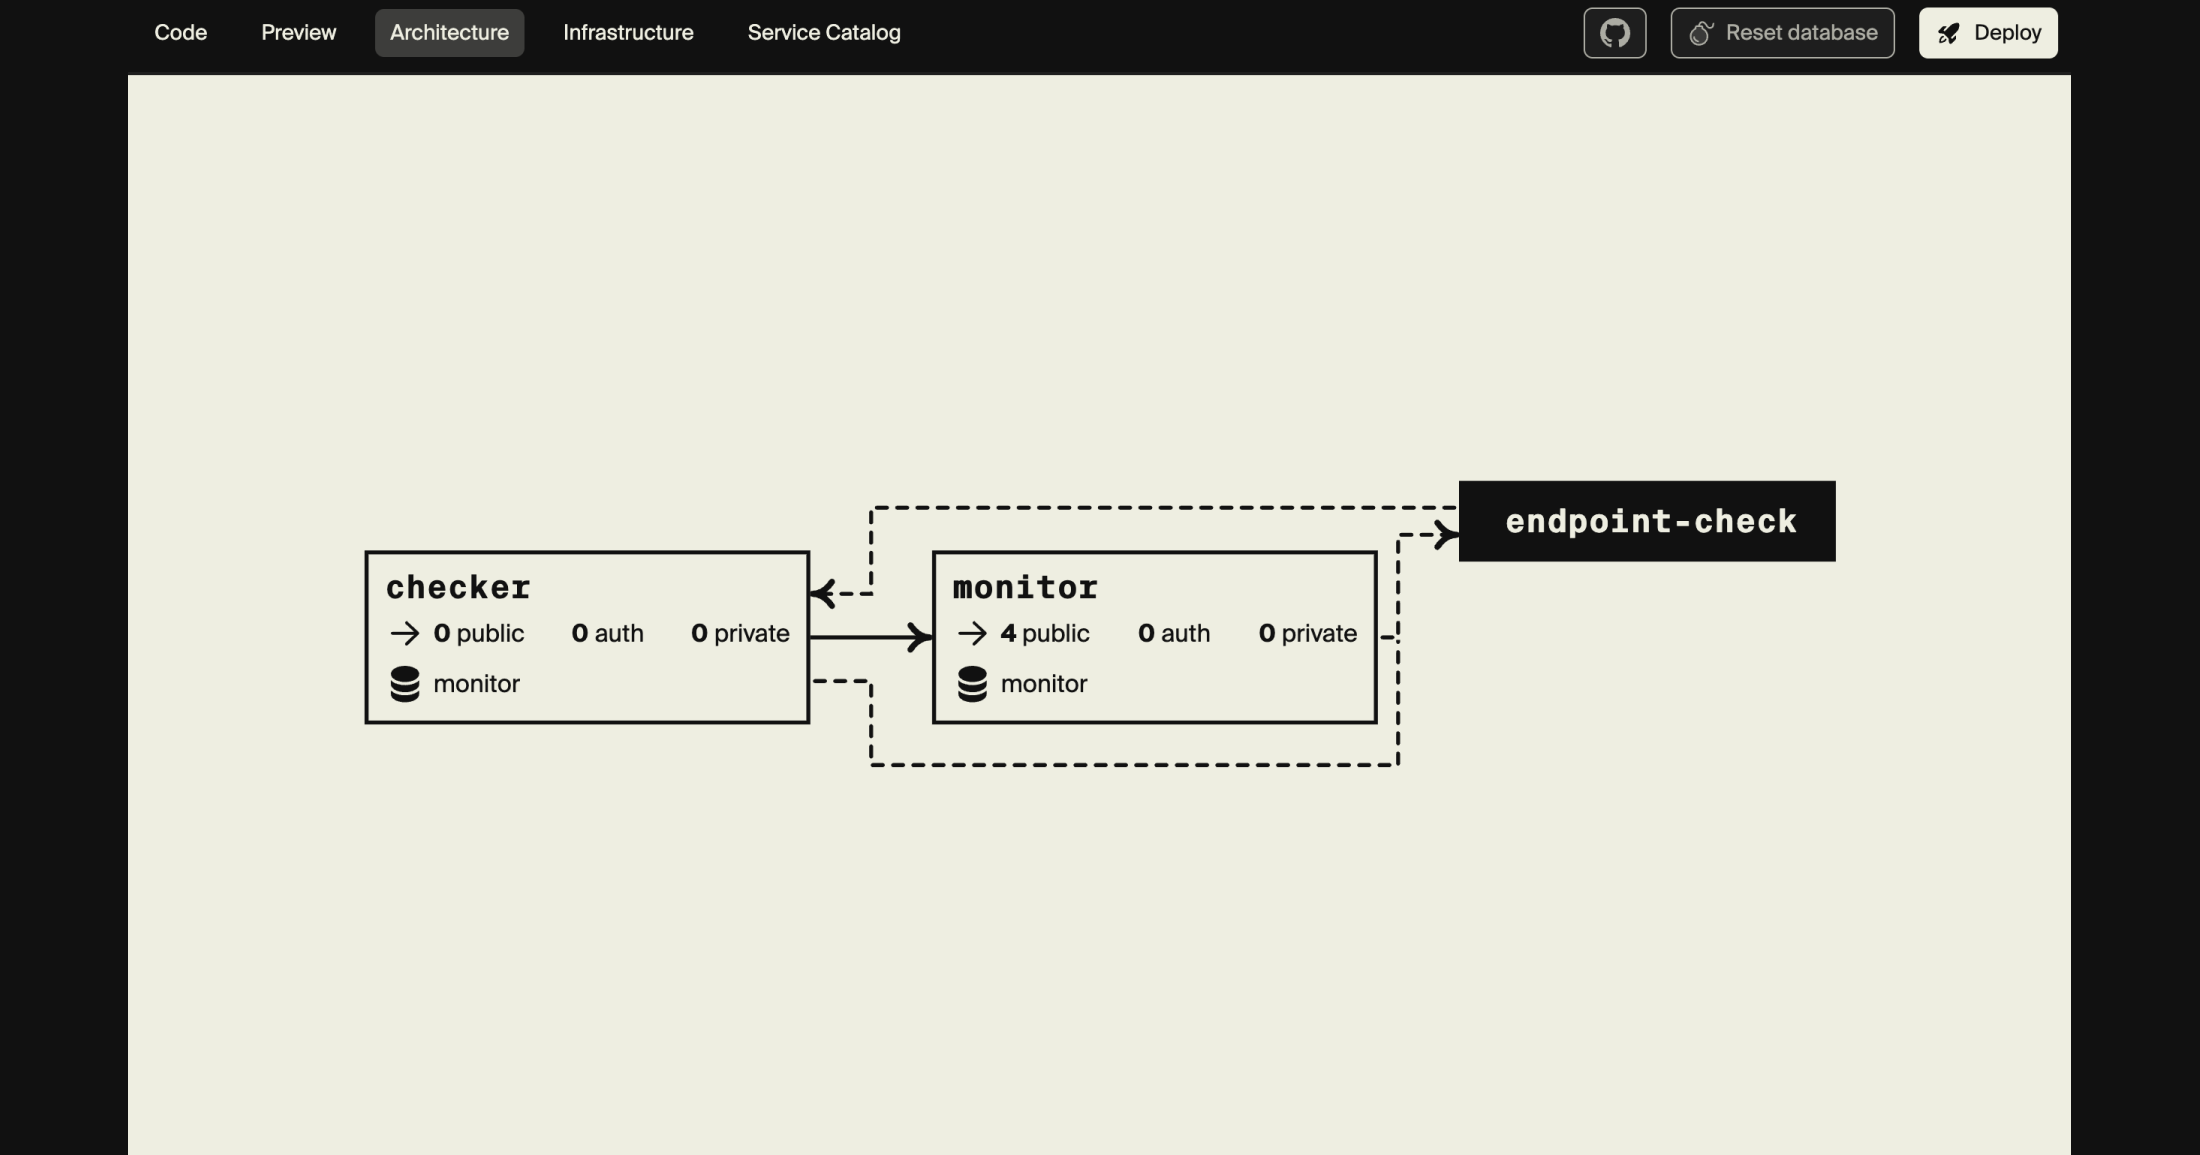
Task: Click the database icon in monitor box
Action: point(972,684)
